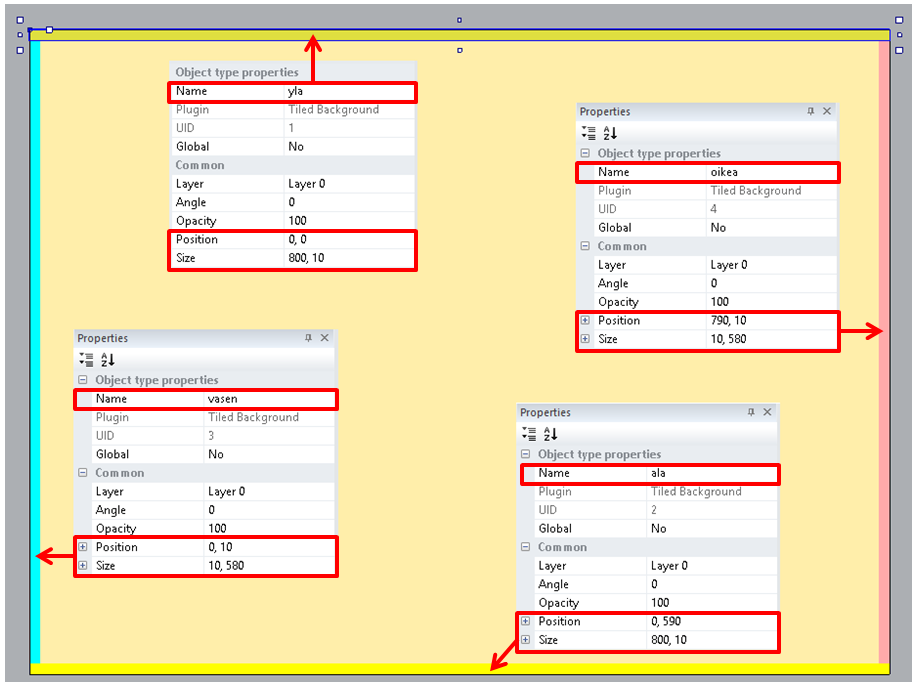Pin the oikea Properties panel
Viewport: 913px width, 685px height.
[x=811, y=112]
